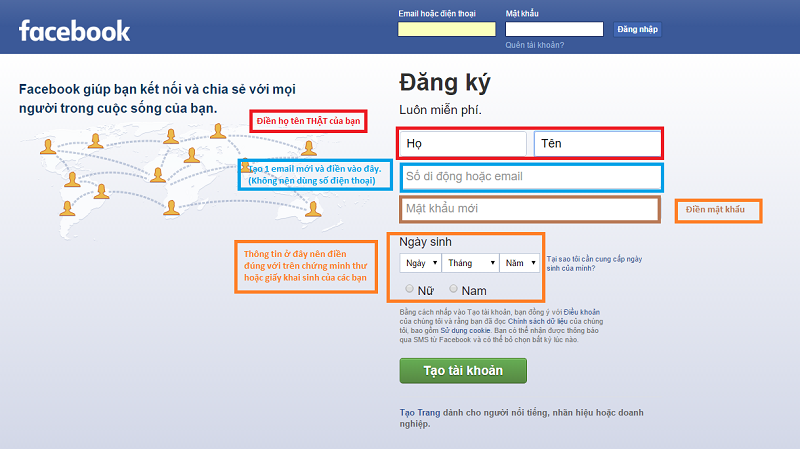Click the Họ name field

pos(463,143)
